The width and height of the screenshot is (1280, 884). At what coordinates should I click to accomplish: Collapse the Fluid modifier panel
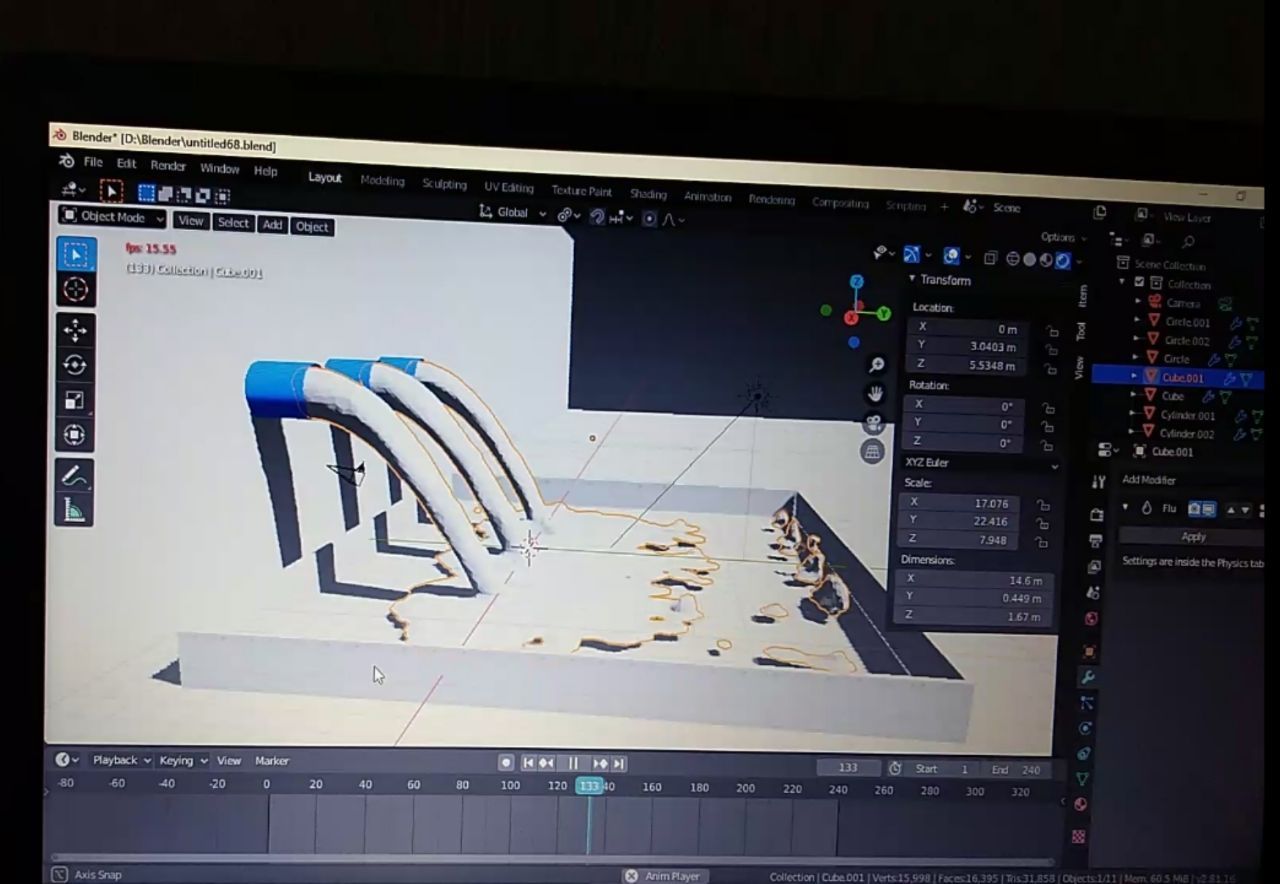click(1125, 508)
